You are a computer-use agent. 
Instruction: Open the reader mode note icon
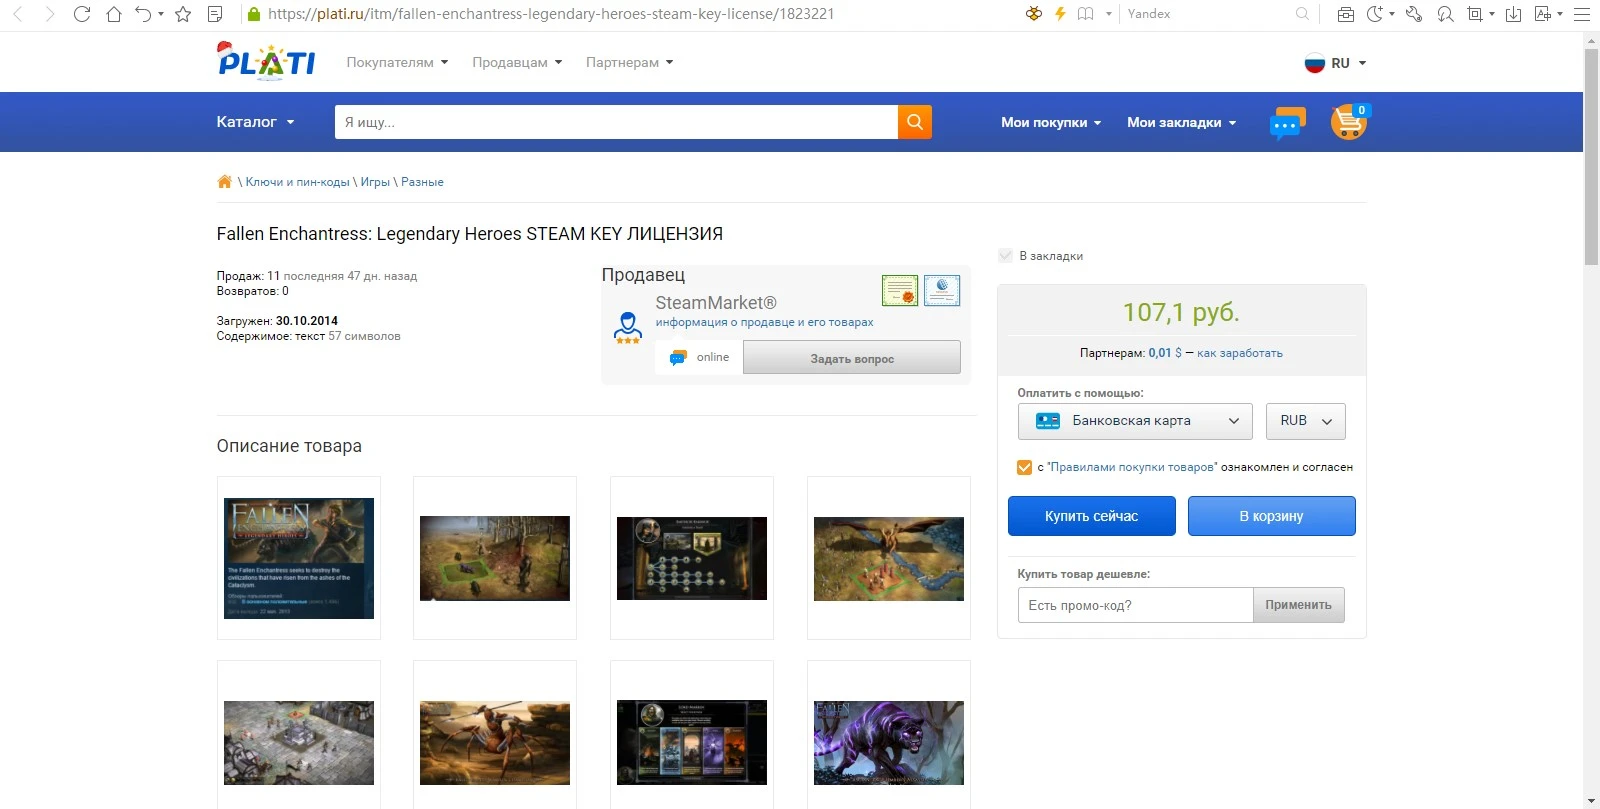click(215, 14)
